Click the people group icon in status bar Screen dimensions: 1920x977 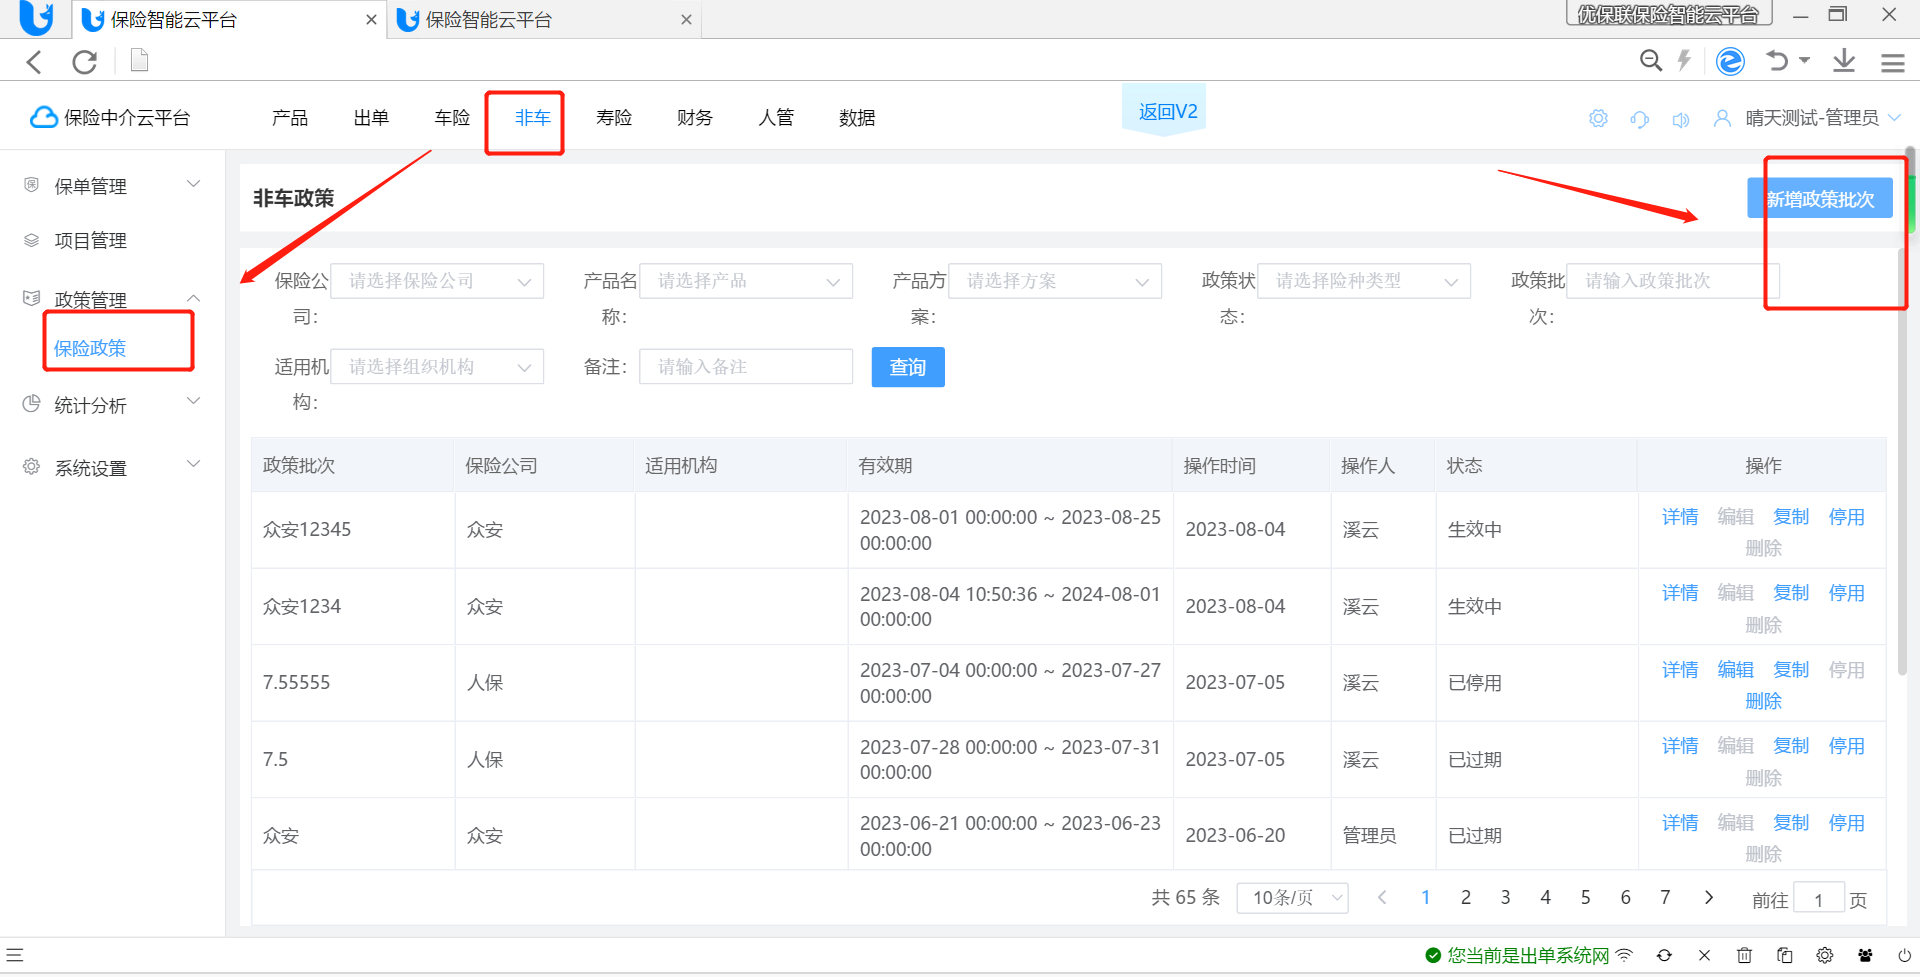[x=1865, y=955]
